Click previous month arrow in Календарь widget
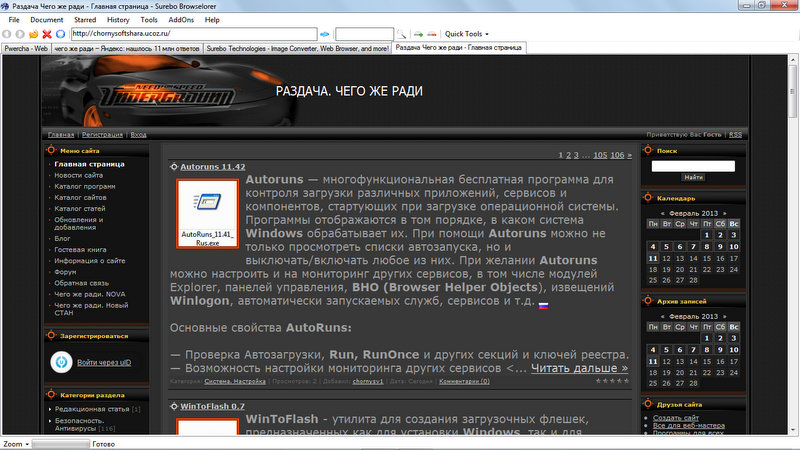This screenshot has width=800, height=450. coord(663,213)
